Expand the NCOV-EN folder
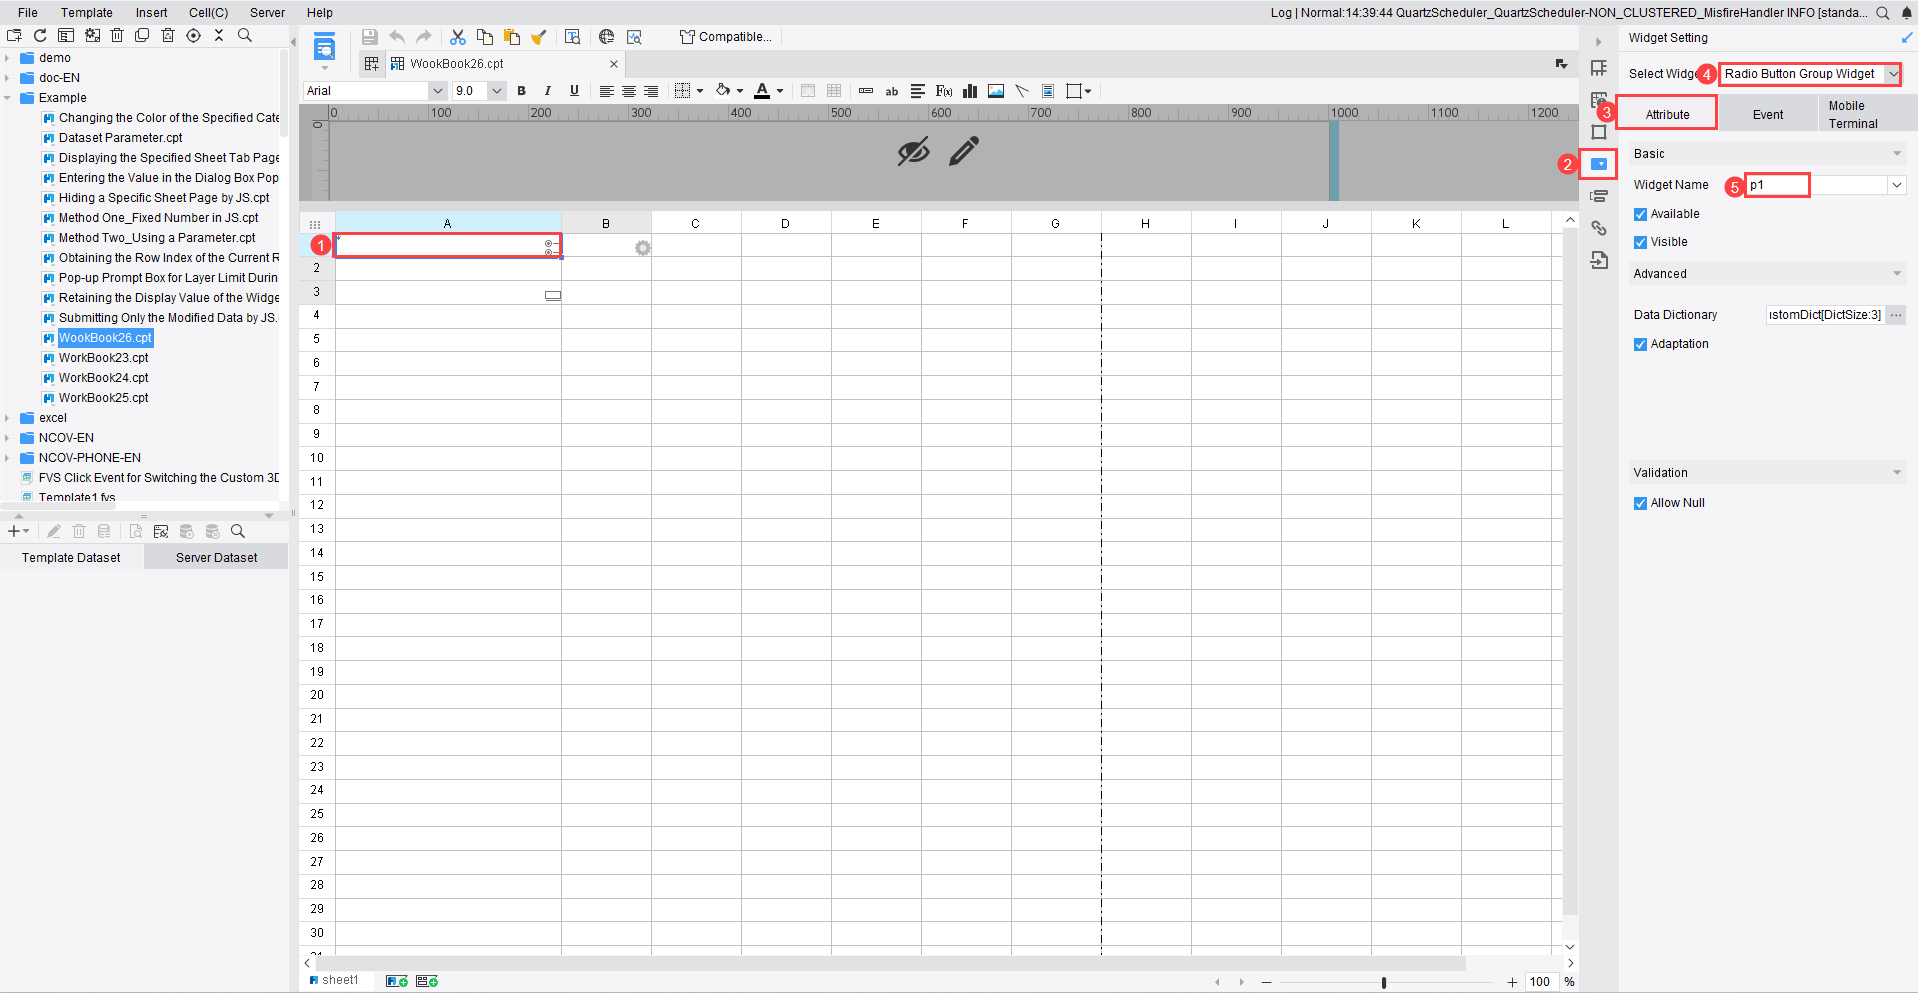Screen dimensions: 1918x993 [x=7, y=438]
